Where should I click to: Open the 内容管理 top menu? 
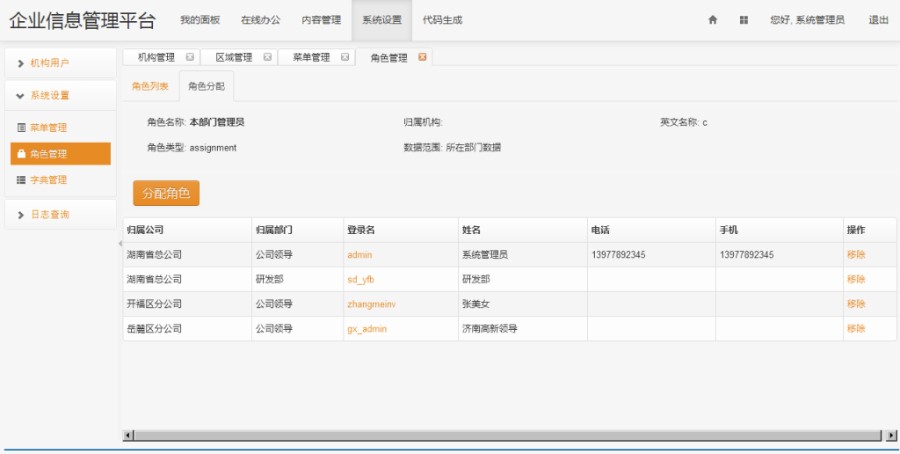click(321, 20)
